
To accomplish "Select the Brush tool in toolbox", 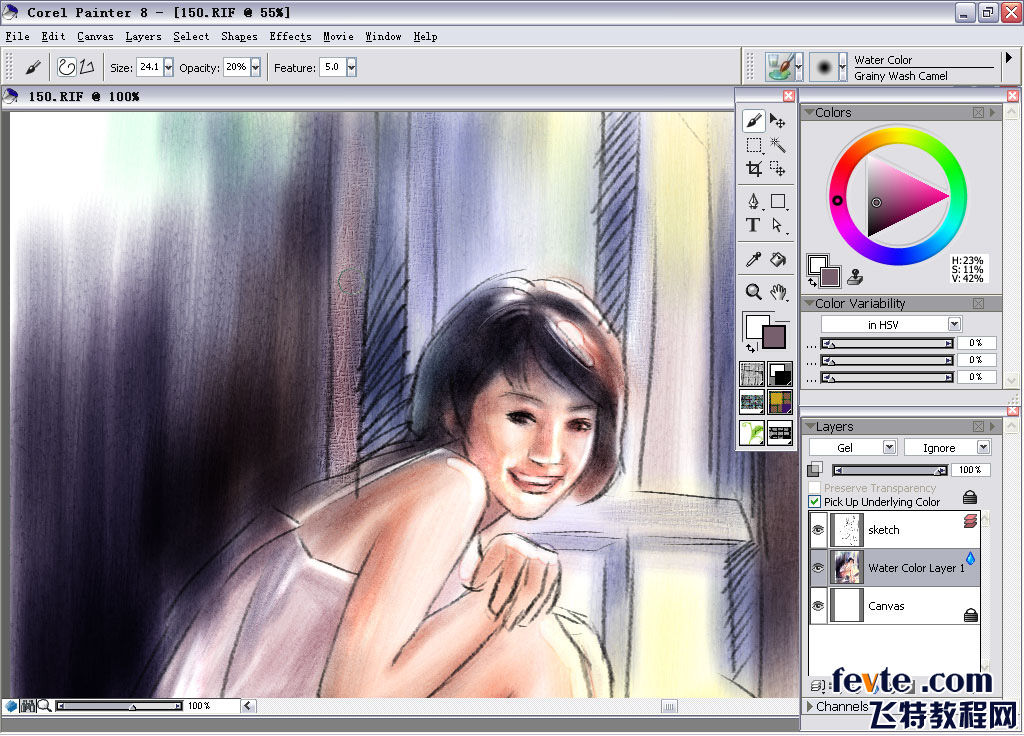I will pos(753,121).
